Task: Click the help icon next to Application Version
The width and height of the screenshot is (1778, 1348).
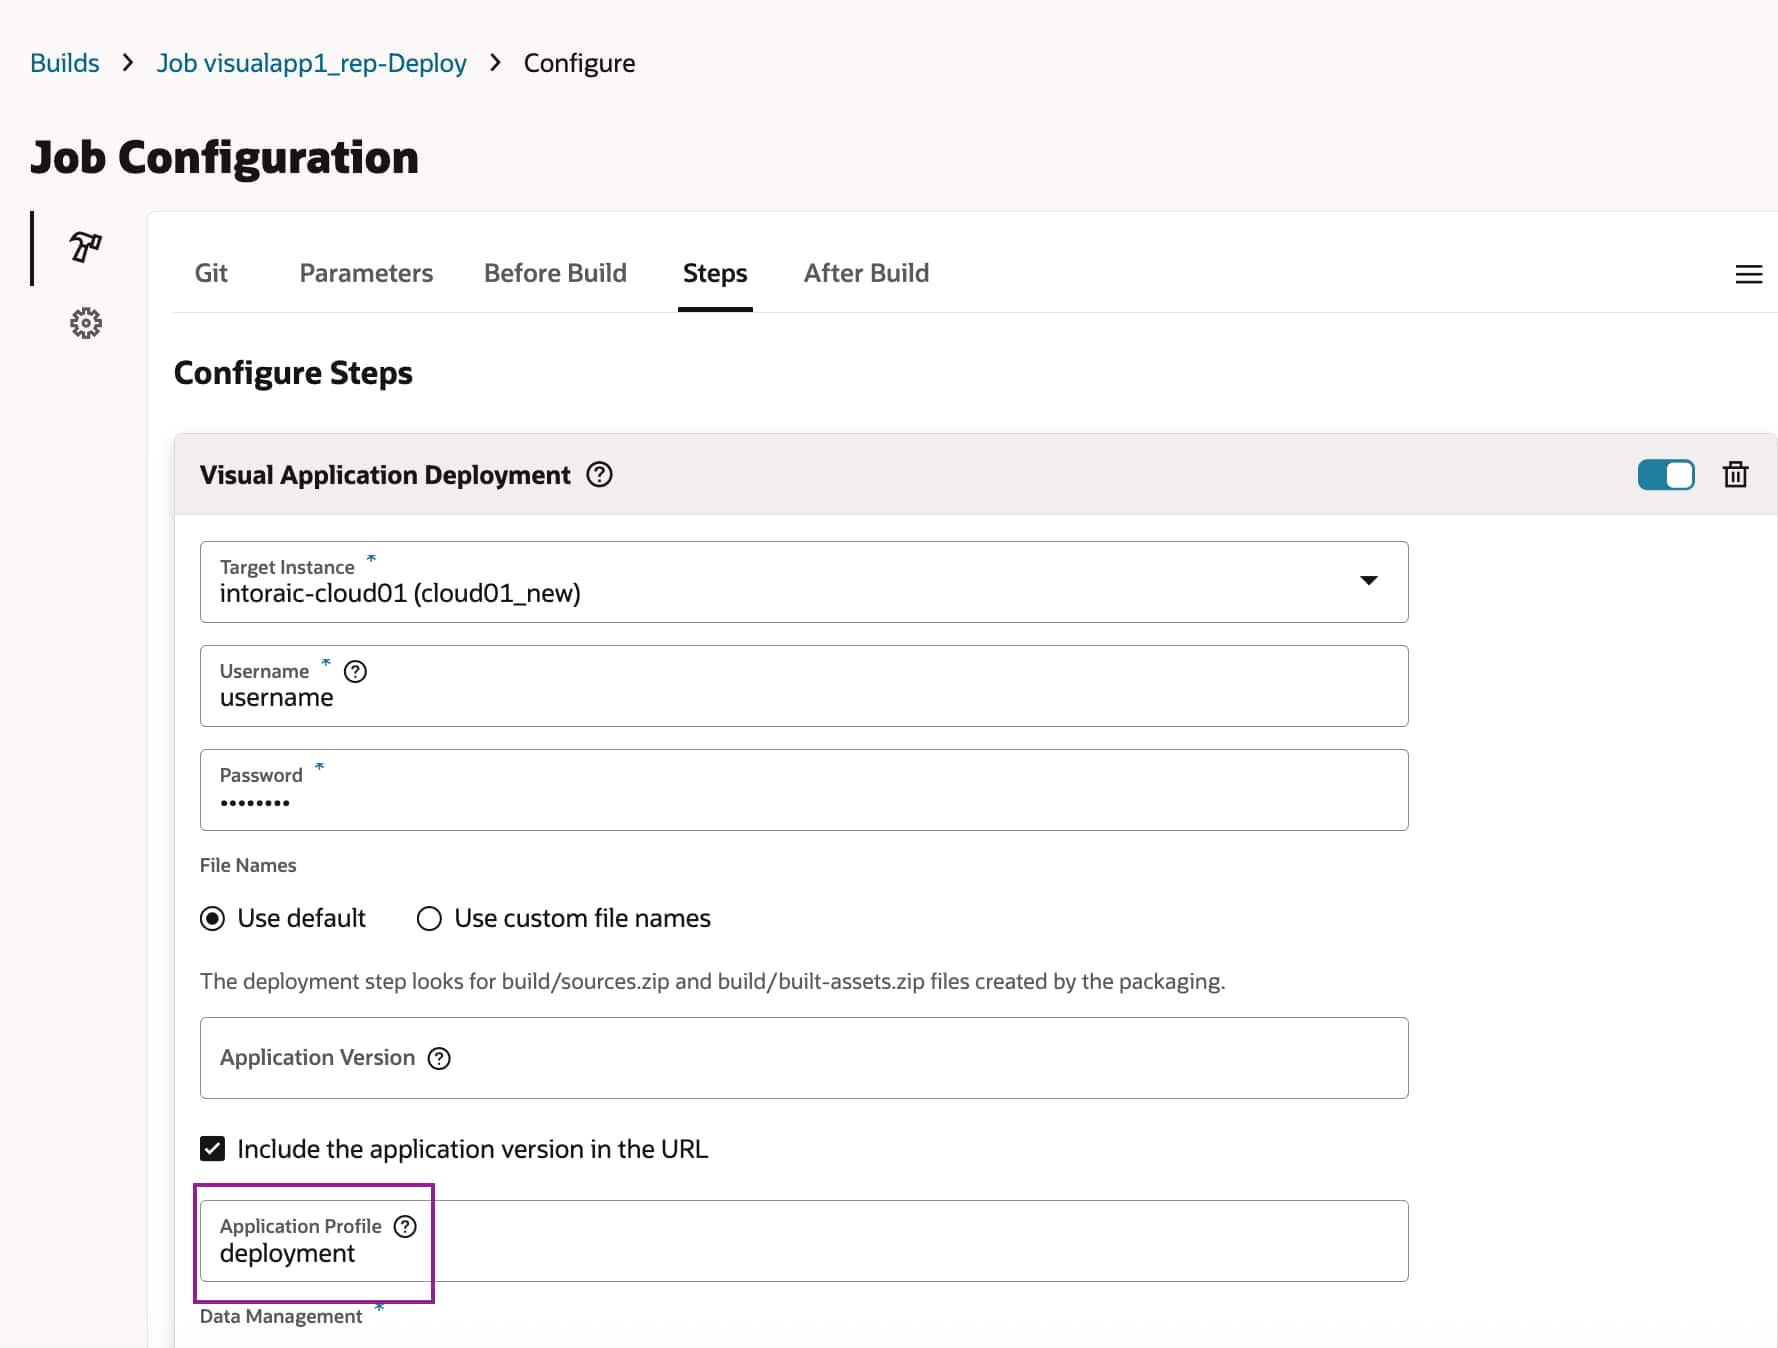Action: click(438, 1058)
